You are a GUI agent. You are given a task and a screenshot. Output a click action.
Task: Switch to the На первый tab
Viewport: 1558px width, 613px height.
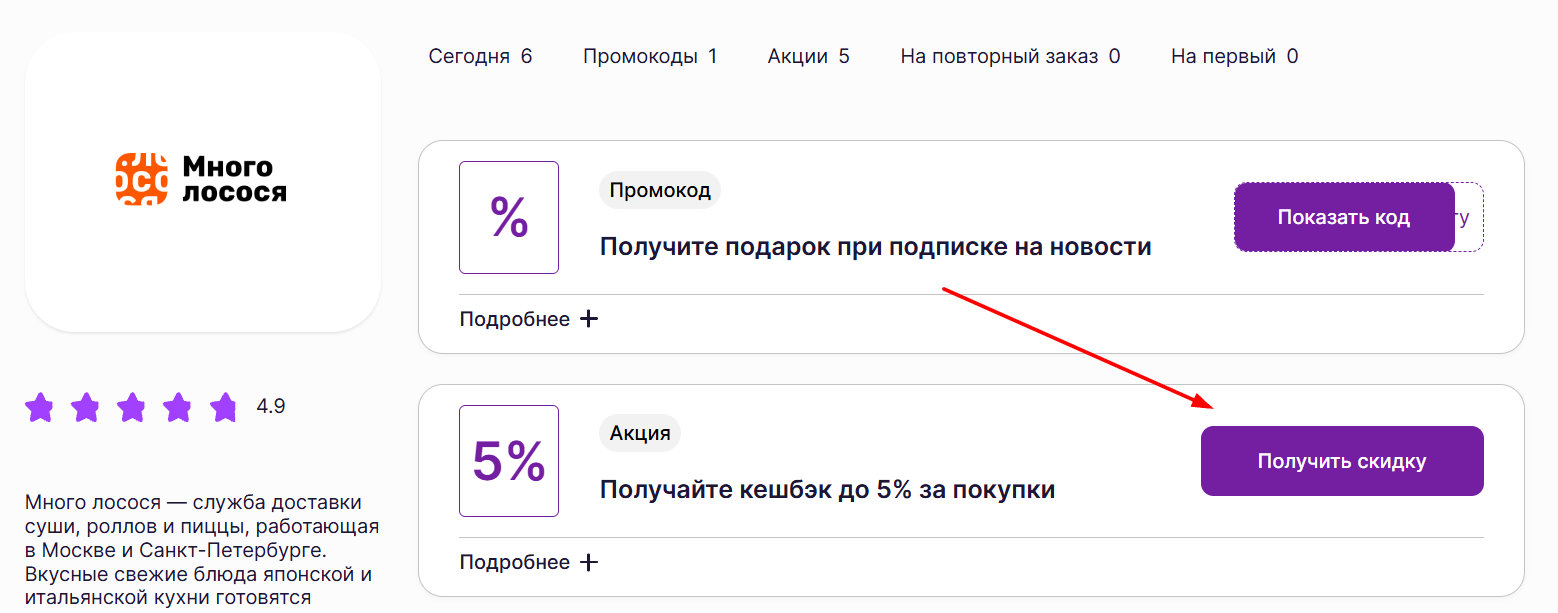pos(1234,56)
